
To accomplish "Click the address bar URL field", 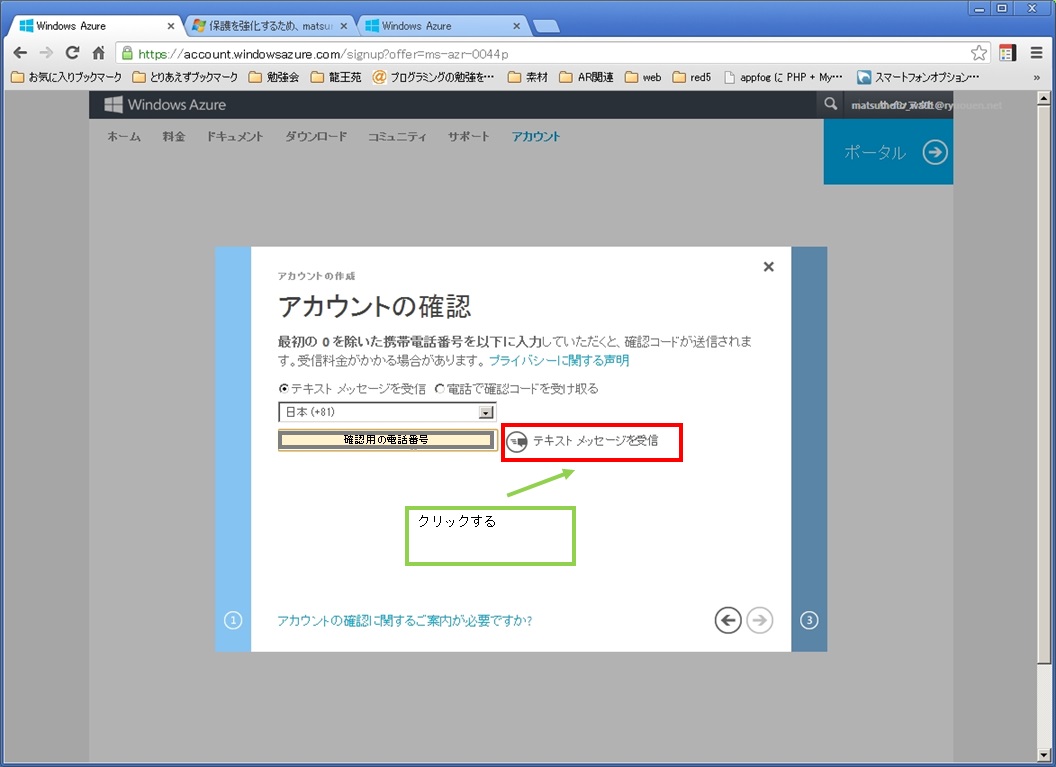I will [x=549, y=54].
